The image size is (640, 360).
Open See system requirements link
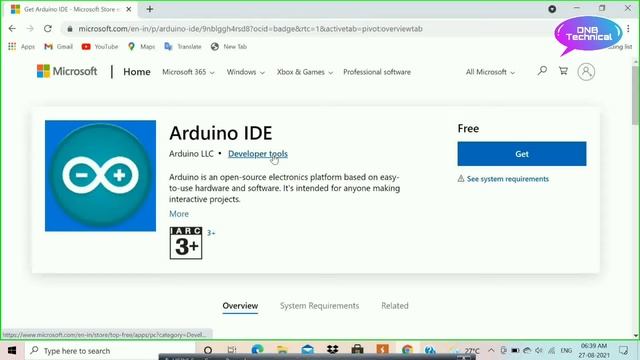(x=507, y=179)
